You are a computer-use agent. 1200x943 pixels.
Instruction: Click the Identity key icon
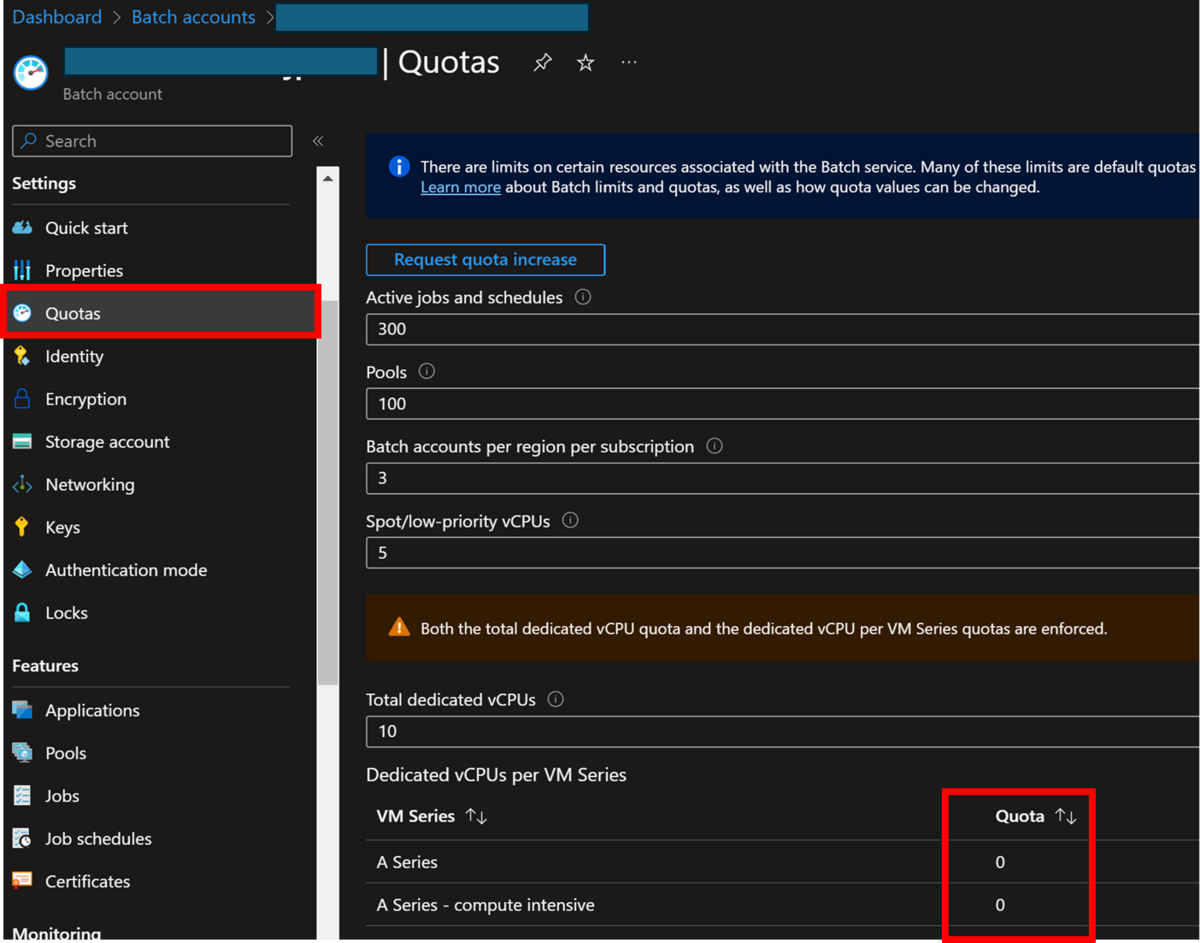tap(22, 356)
